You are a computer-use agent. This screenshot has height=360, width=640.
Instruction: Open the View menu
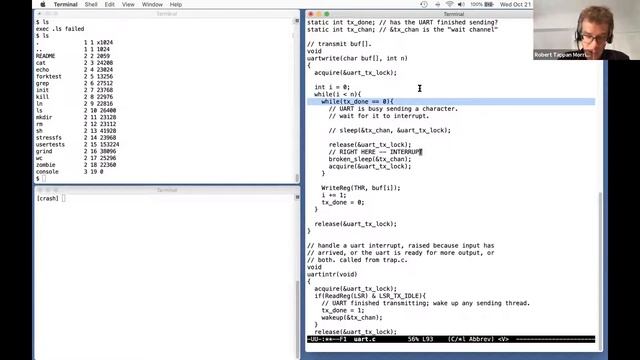point(128,4)
